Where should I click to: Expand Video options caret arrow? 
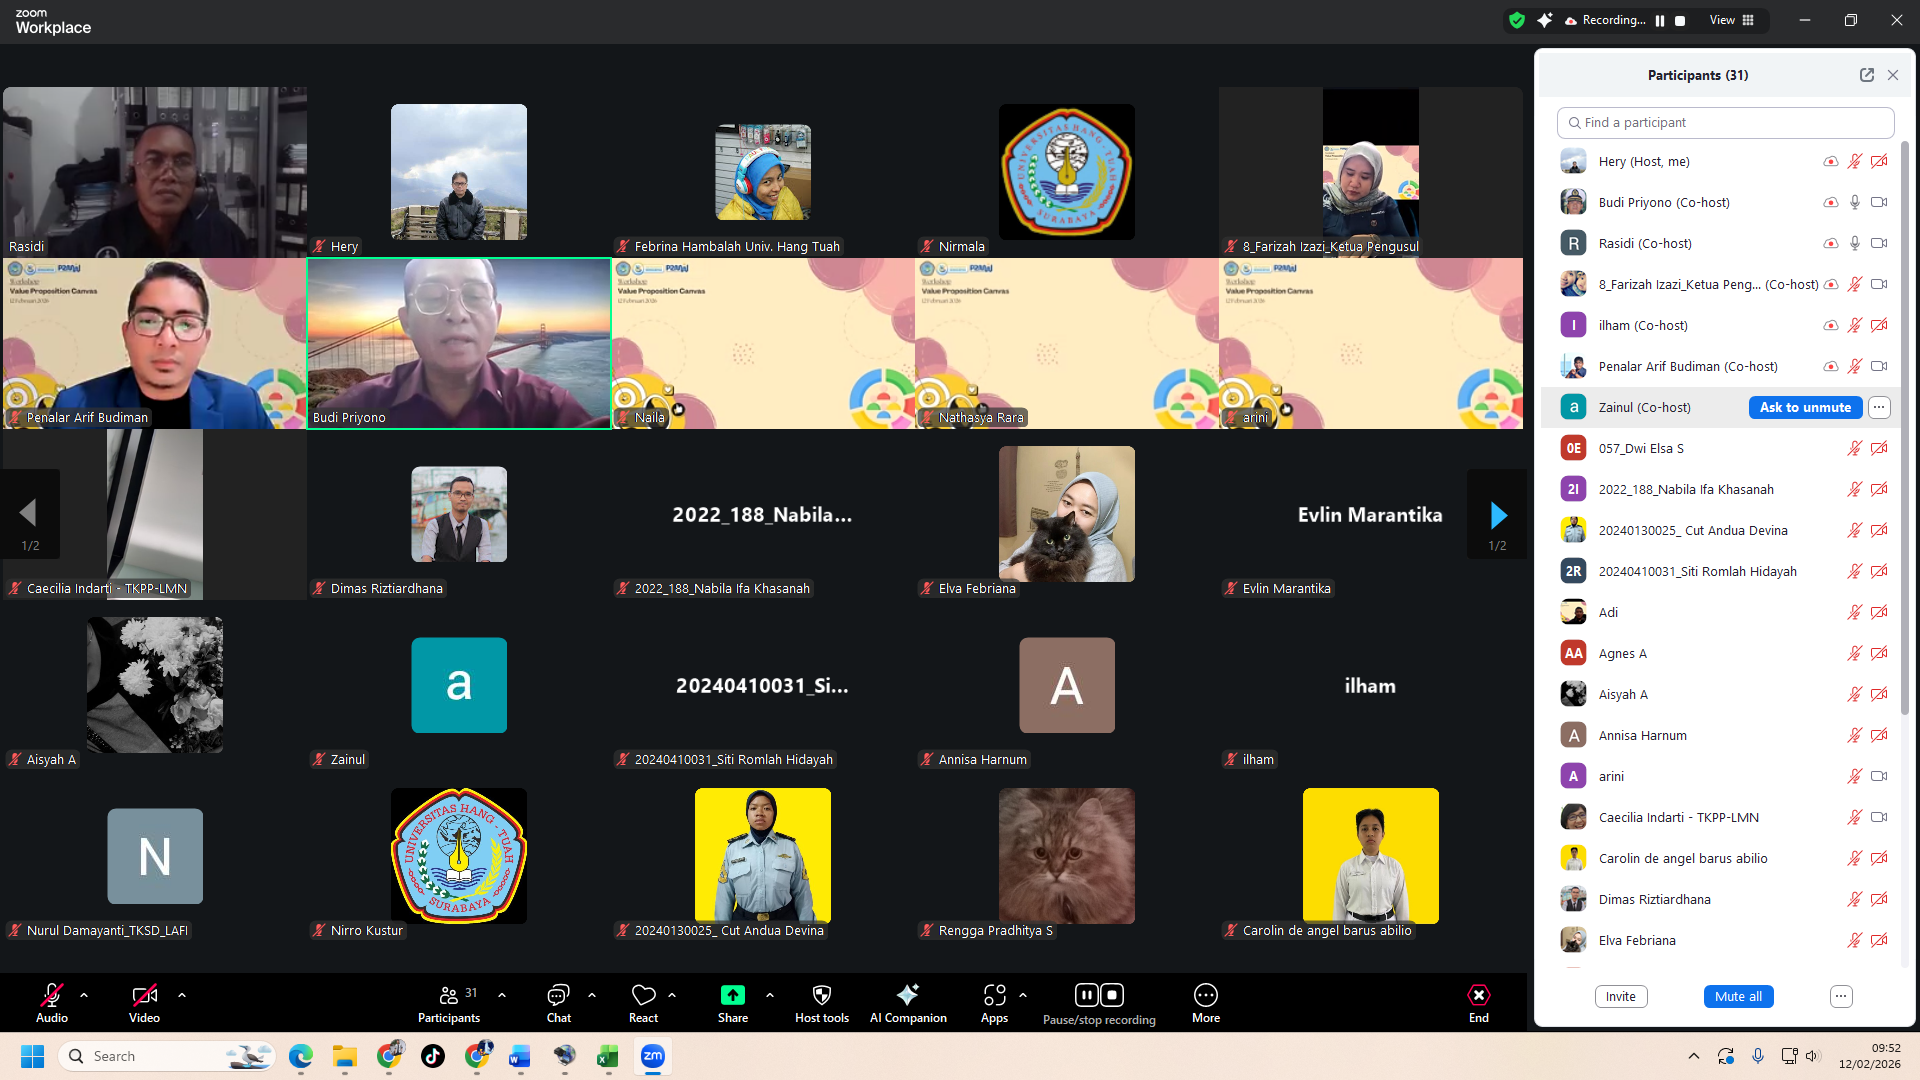(182, 995)
